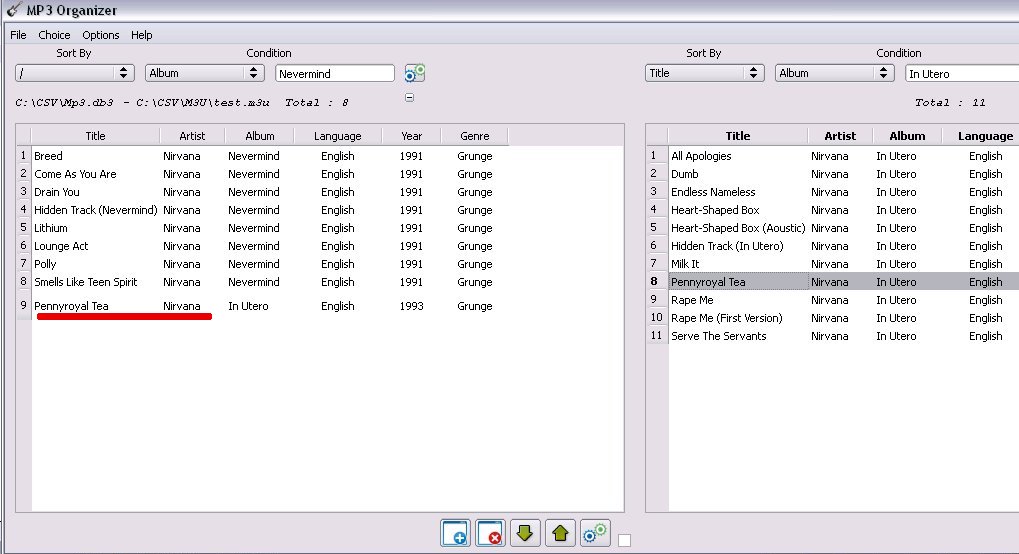1019x554 pixels.
Task: Collapse using the small minus icon
Action: [409, 98]
